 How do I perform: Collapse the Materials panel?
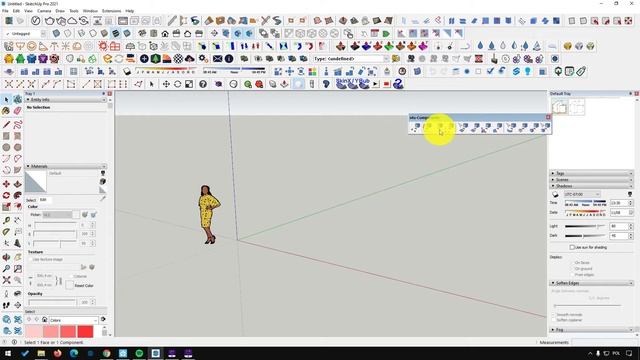coord(66,166)
